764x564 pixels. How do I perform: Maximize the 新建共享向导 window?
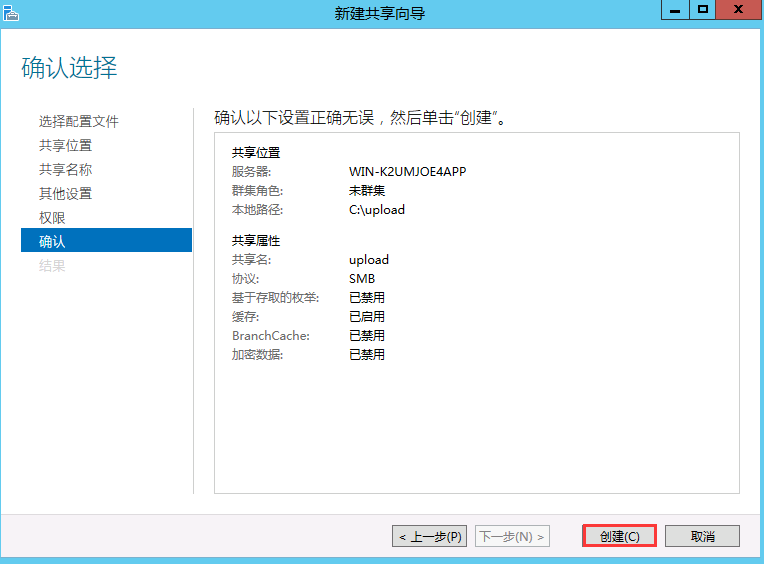[x=703, y=9]
